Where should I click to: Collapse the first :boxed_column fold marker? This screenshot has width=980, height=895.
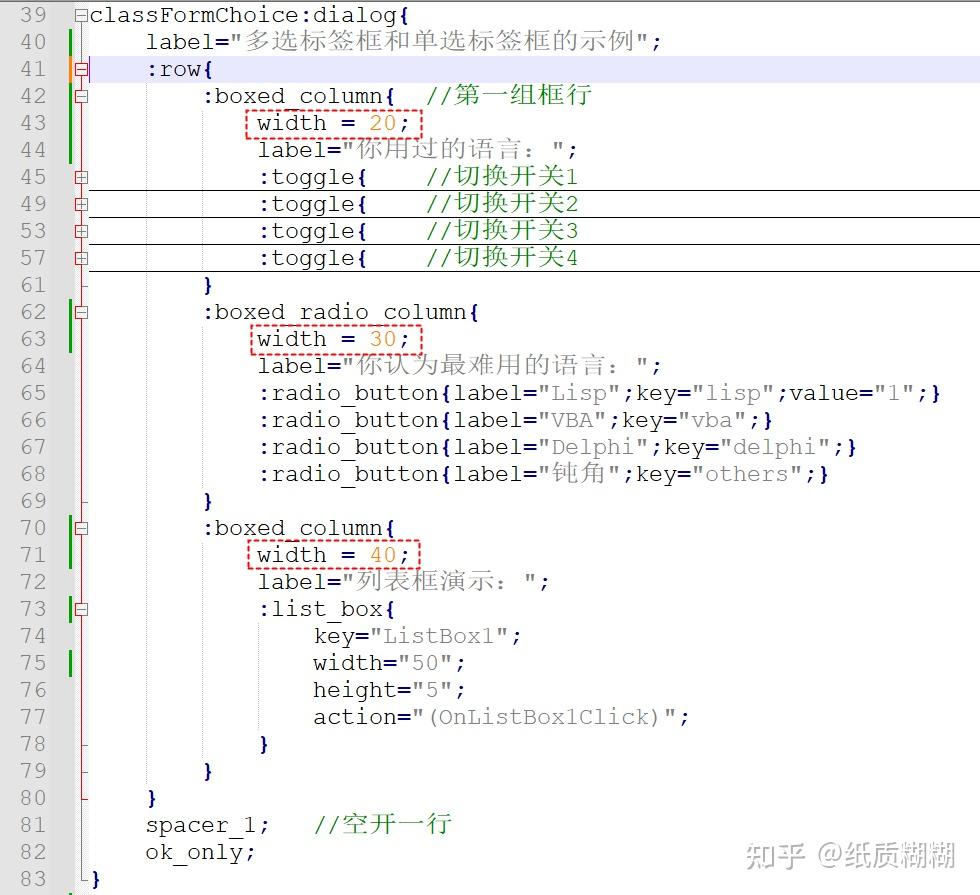[x=80, y=96]
